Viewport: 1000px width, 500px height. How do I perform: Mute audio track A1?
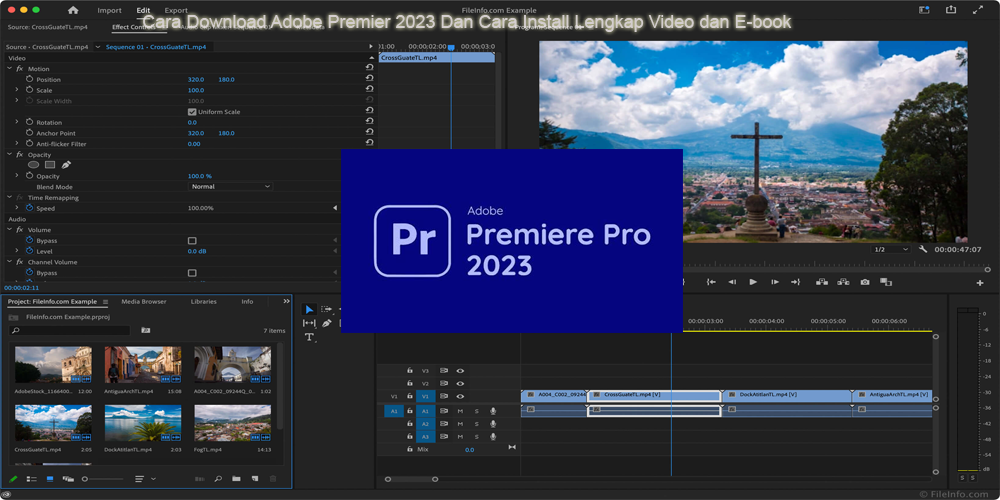pyautogui.click(x=460, y=411)
